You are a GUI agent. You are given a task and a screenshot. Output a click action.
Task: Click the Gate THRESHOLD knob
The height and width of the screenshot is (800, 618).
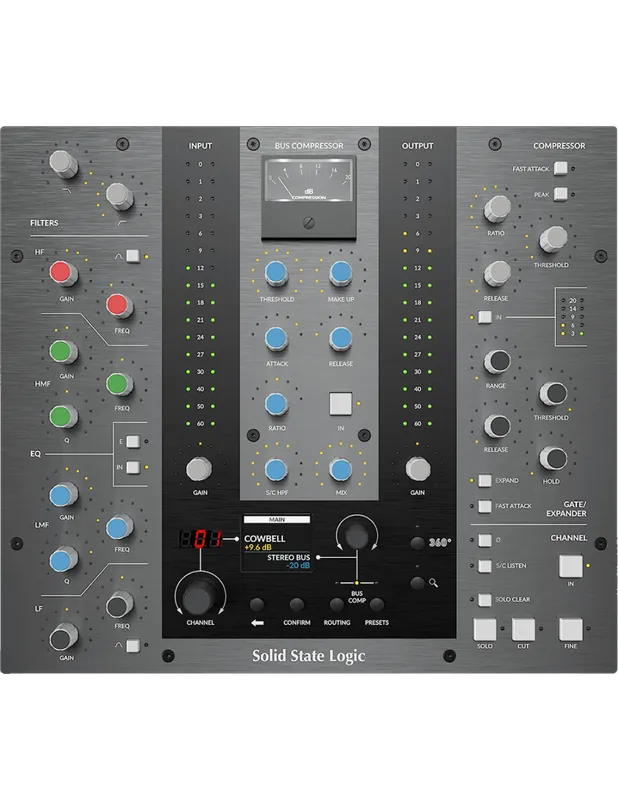[553, 394]
